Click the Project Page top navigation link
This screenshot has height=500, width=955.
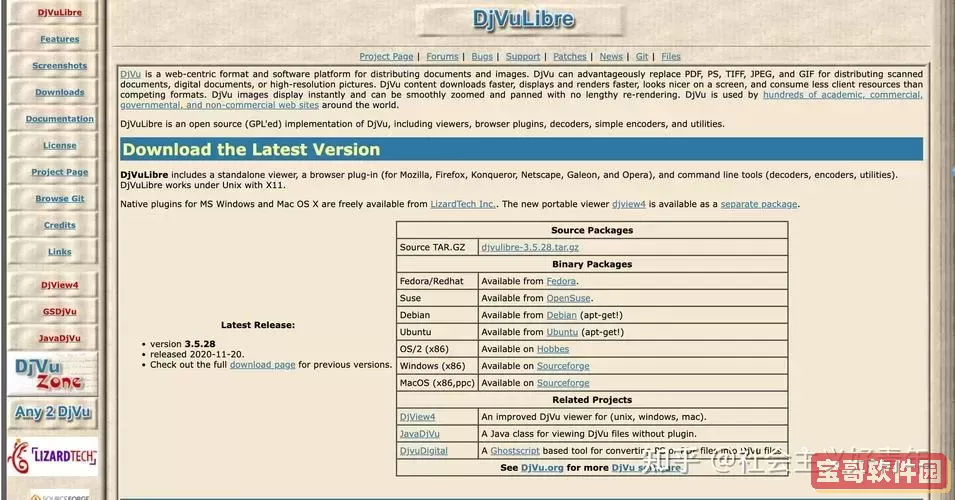click(x=386, y=57)
